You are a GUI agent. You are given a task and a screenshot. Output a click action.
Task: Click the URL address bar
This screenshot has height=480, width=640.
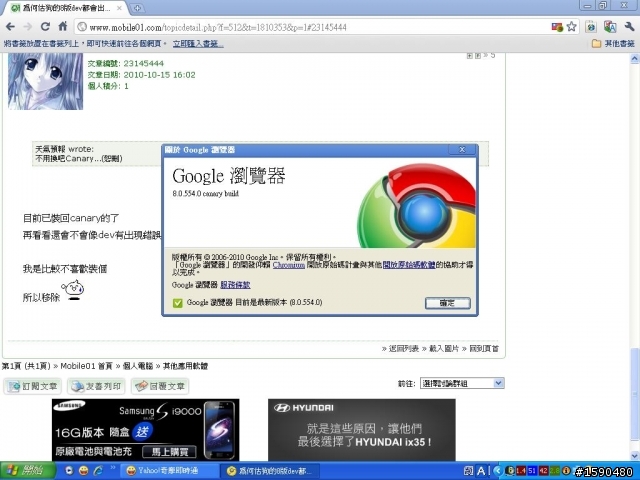pyautogui.click(x=310, y=27)
